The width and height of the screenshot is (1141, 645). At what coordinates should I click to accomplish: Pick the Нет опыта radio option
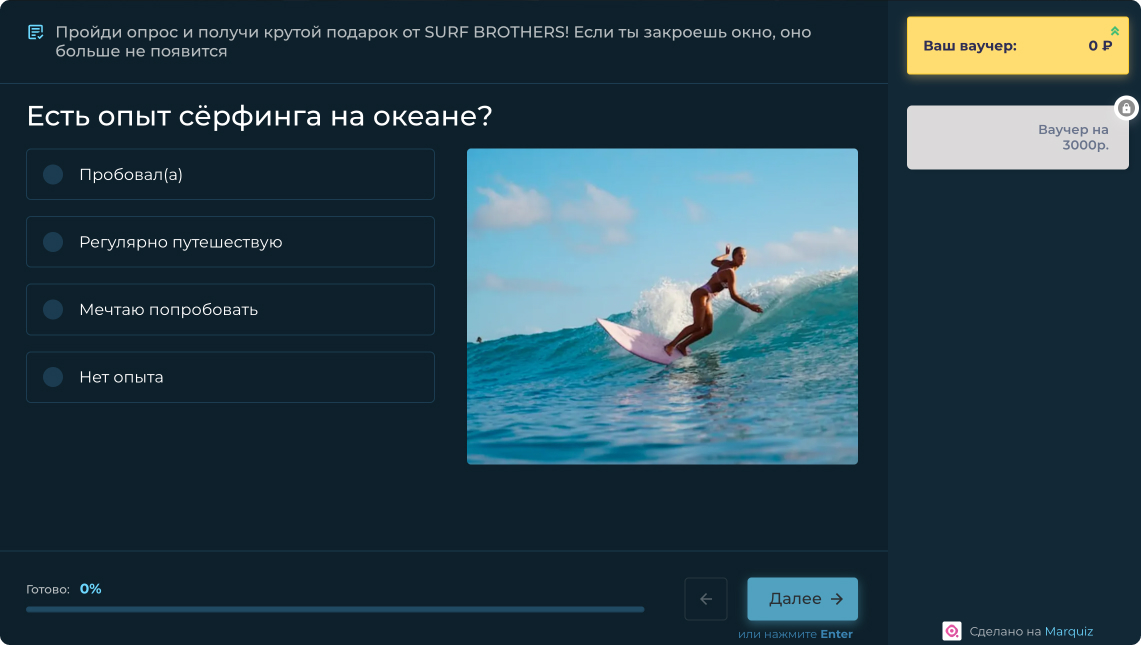coord(230,377)
